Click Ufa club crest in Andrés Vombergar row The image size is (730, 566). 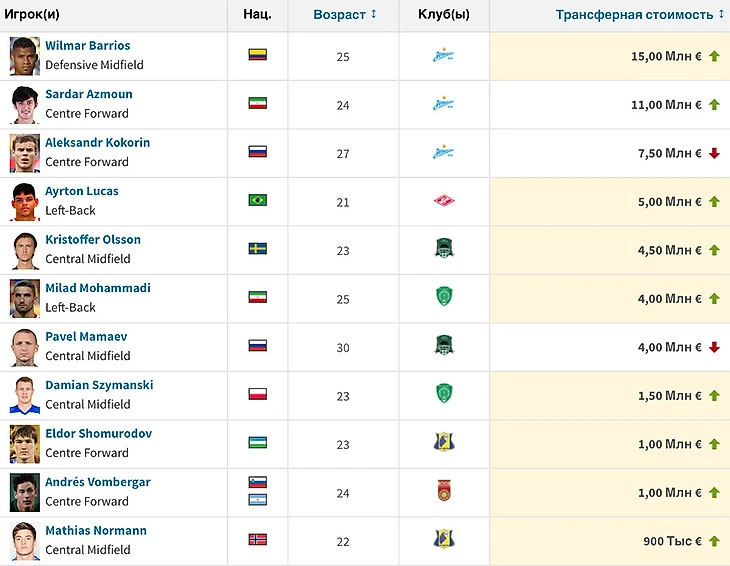[x=444, y=491]
